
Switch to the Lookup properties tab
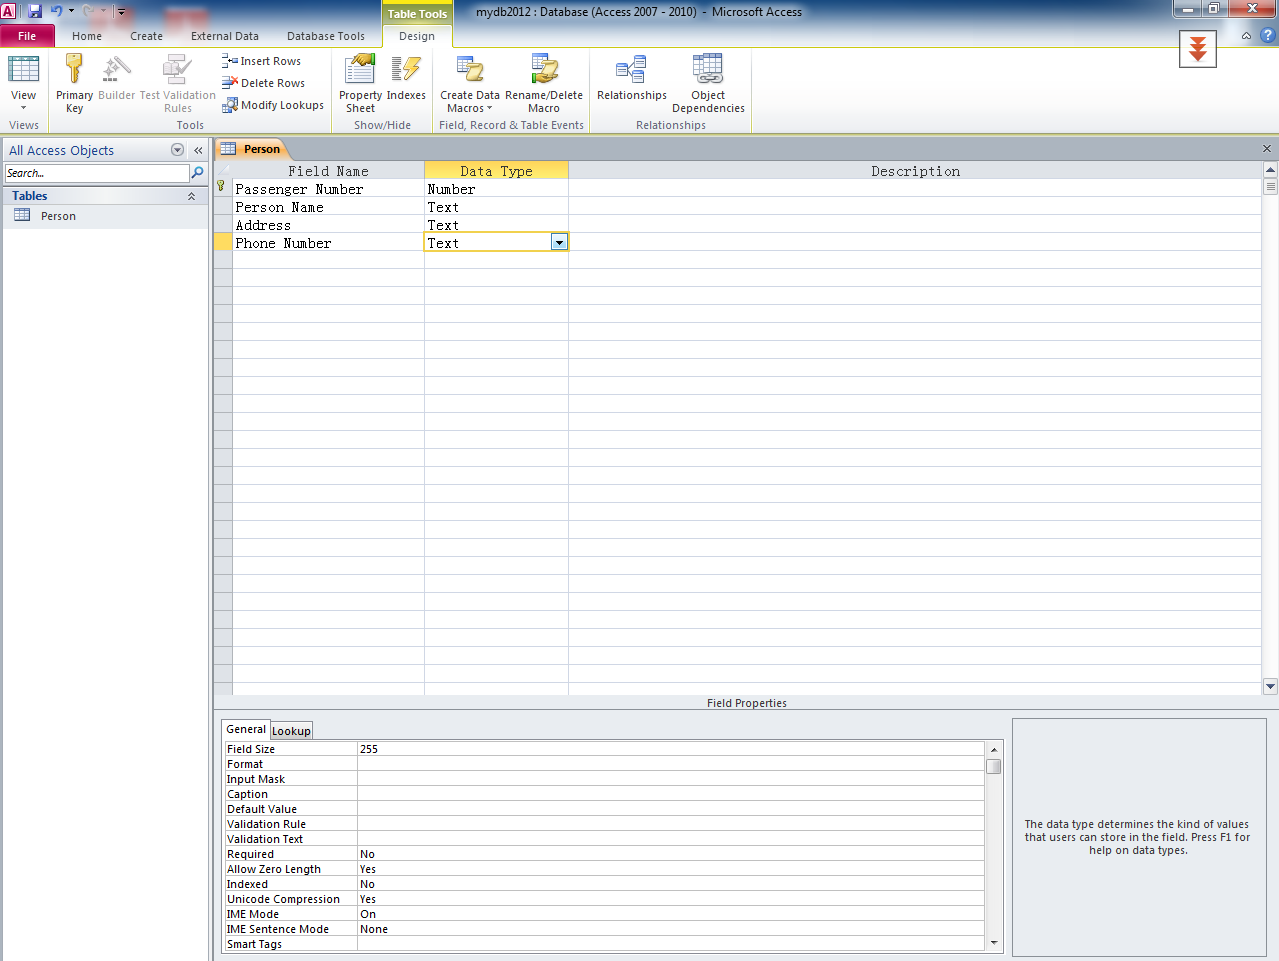click(291, 731)
